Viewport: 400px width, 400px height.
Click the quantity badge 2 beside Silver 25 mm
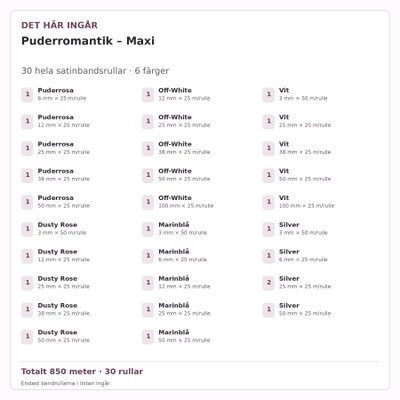pos(269,282)
